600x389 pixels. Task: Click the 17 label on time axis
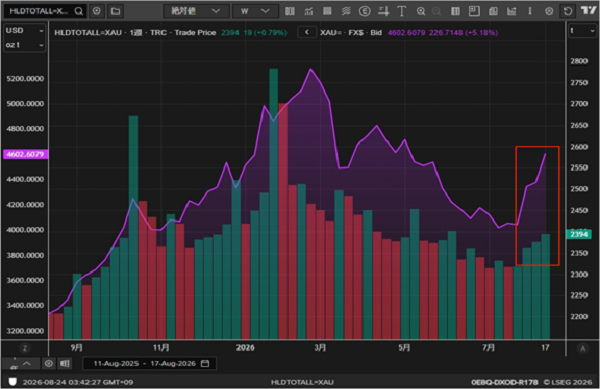coord(545,347)
